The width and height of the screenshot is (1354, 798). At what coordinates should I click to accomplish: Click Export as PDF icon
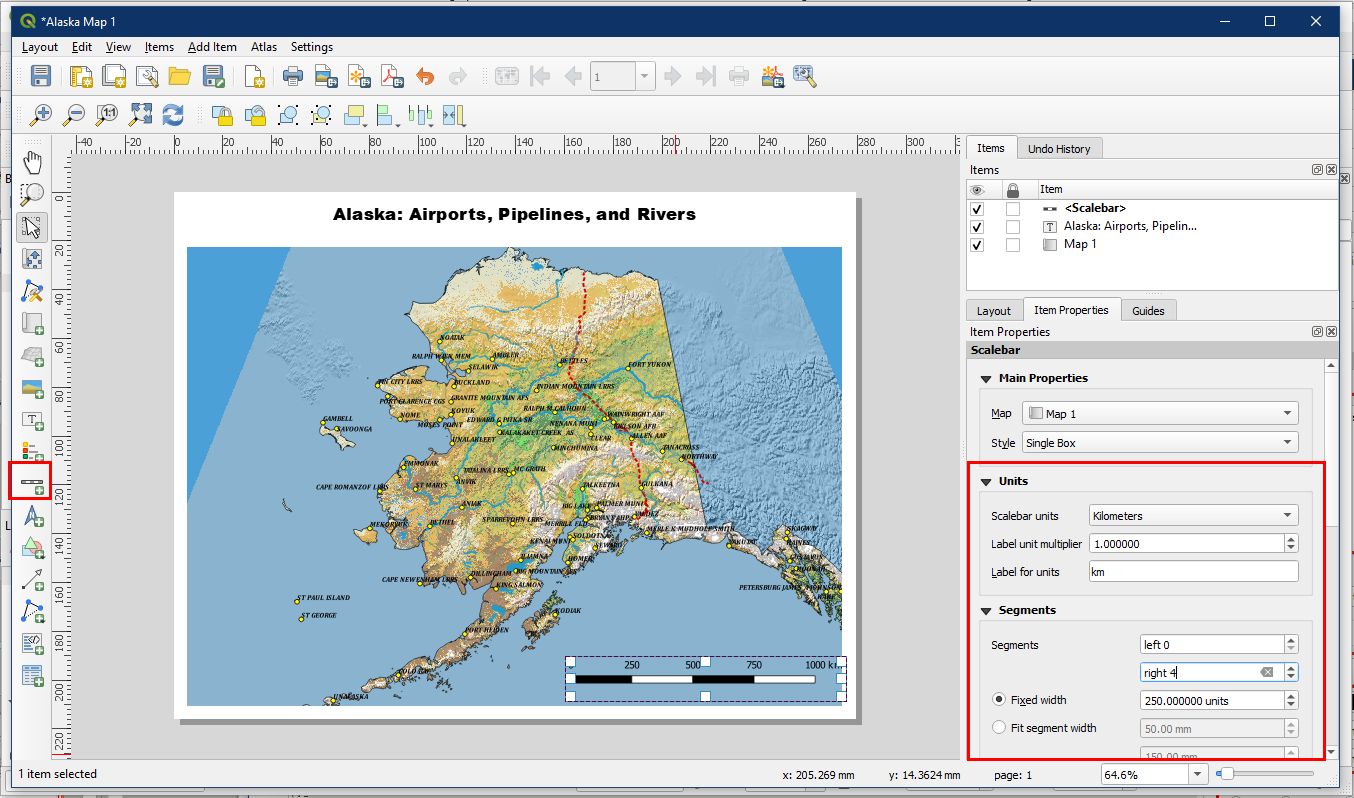pos(390,76)
